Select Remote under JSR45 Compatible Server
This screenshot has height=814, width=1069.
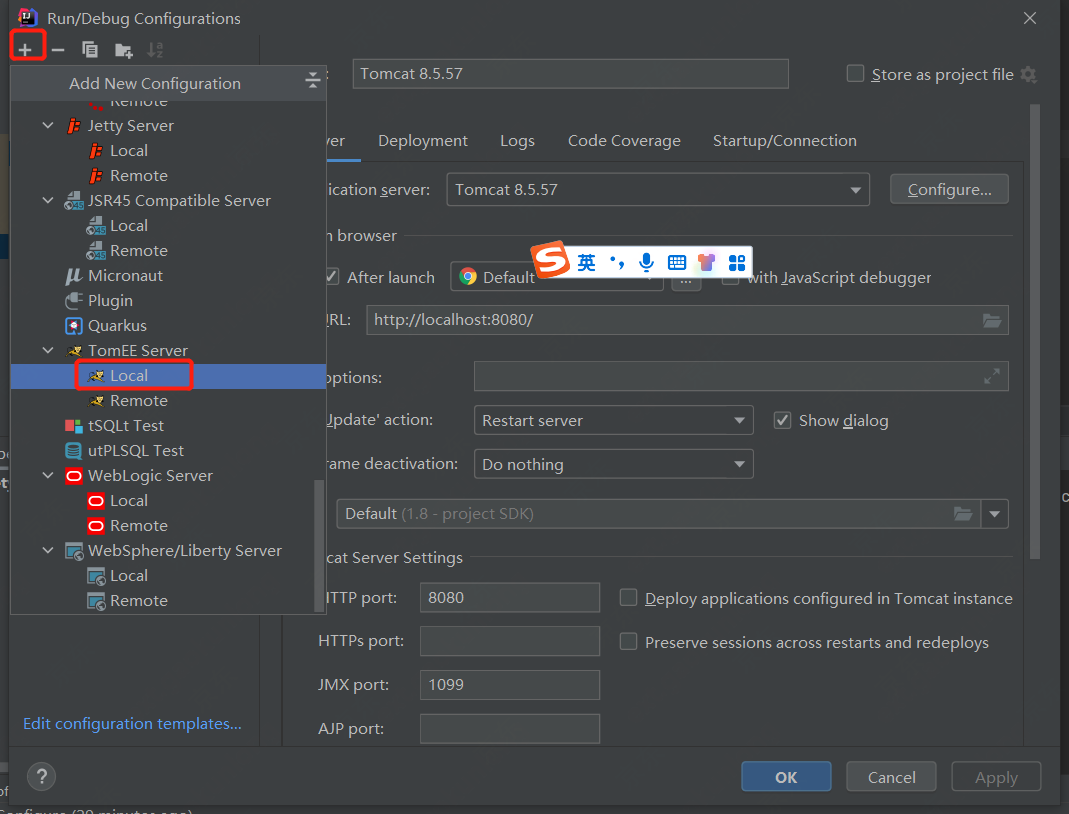tap(138, 251)
